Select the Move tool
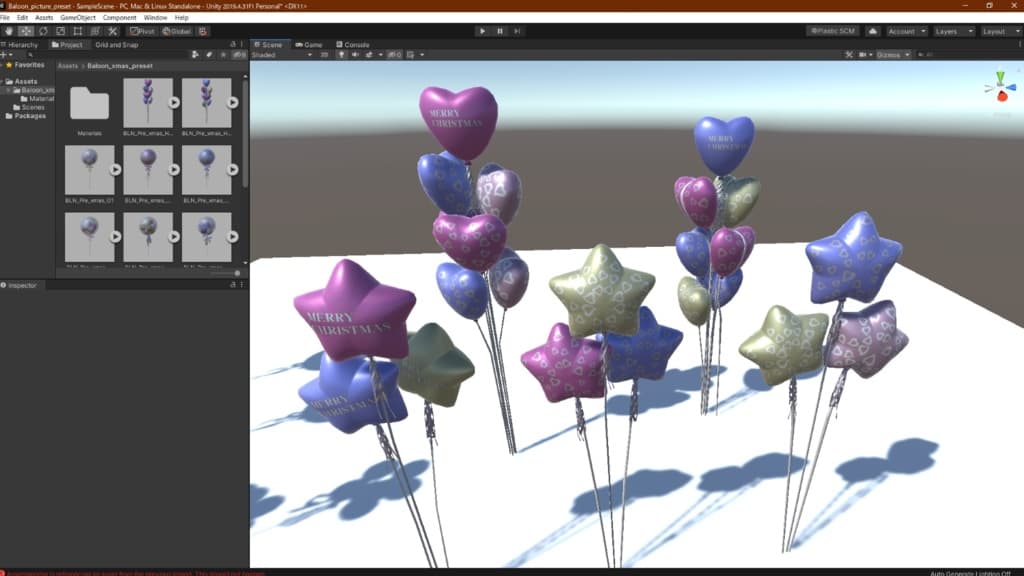 [x=25, y=31]
